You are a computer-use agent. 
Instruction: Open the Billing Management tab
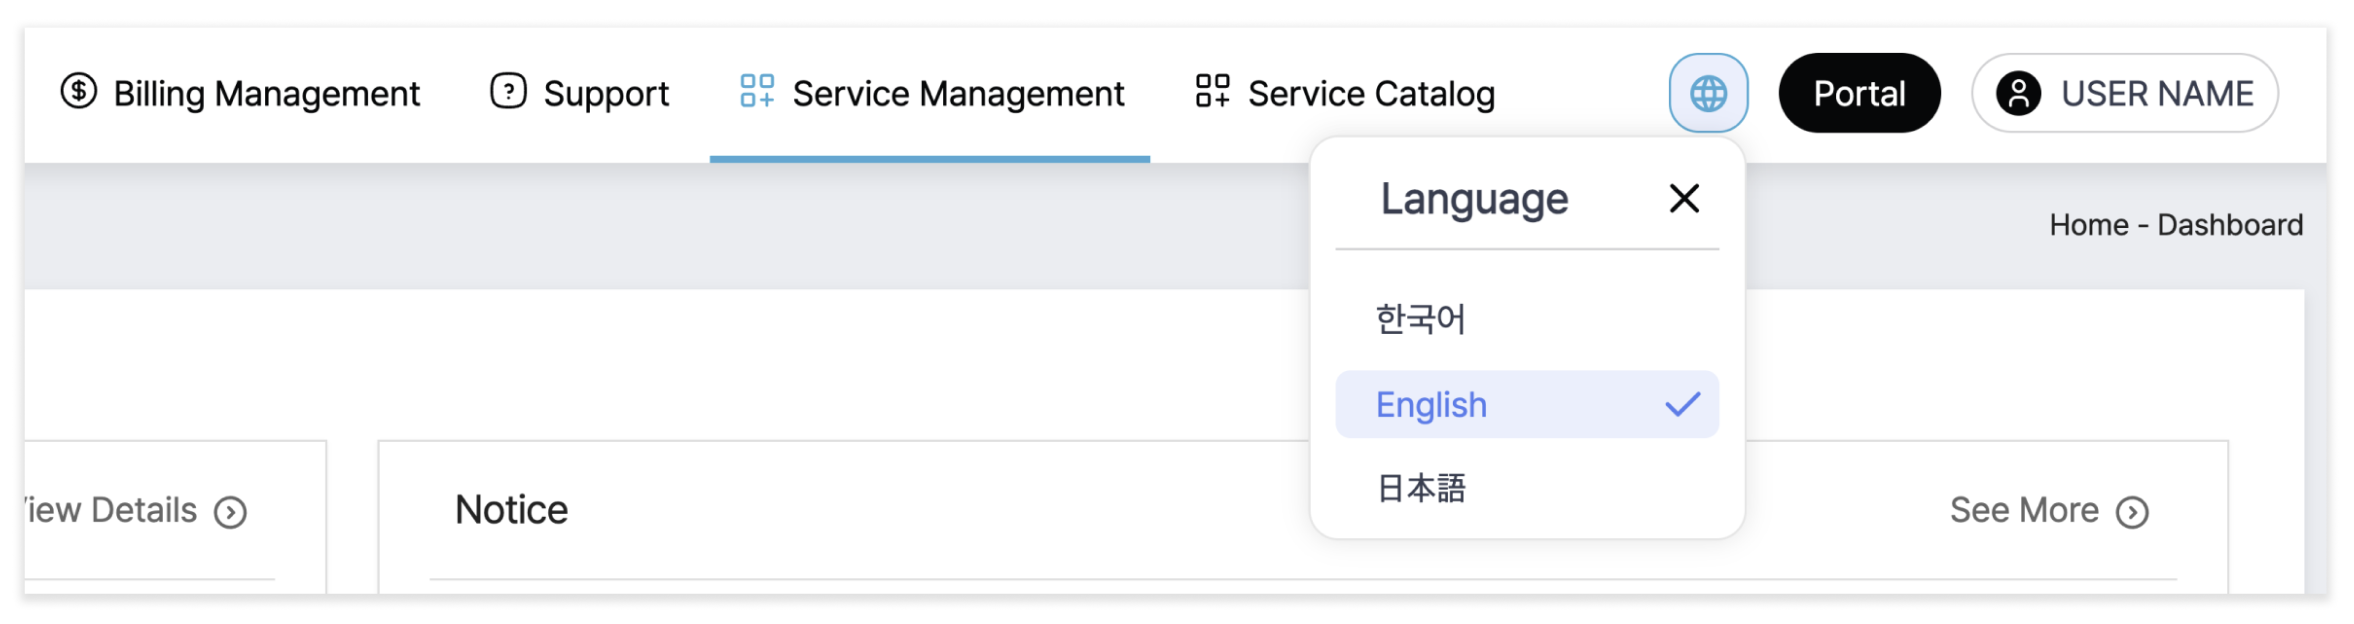(x=240, y=93)
